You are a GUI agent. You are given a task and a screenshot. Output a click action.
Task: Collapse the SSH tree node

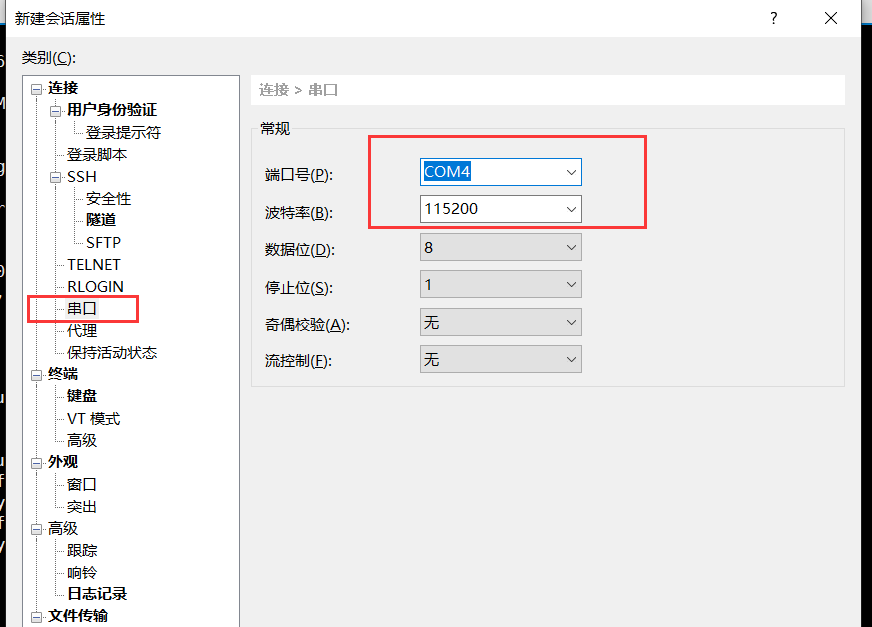coord(56,177)
